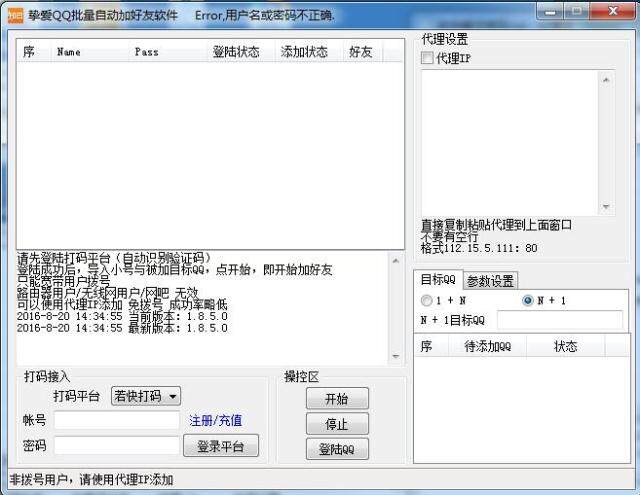The width and height of the screenshot is (640, 495).
Task: Click the Name column header
Action: [89, 51]
